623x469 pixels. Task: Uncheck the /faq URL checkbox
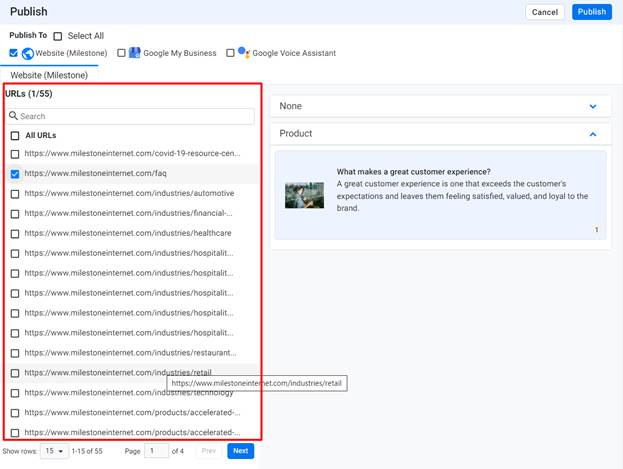[15, 174]
